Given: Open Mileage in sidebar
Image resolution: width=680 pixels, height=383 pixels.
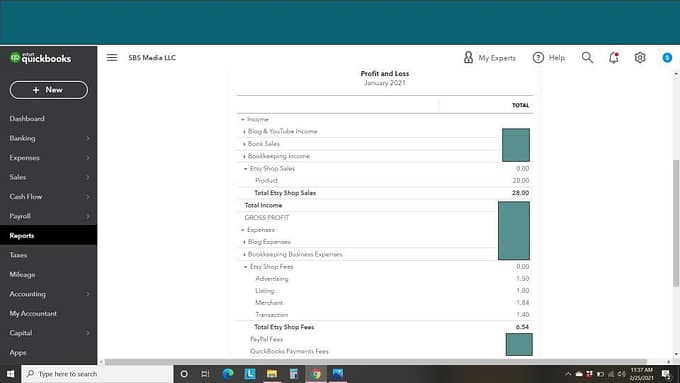Looking at the screenshot, I should tap(22, 275).
